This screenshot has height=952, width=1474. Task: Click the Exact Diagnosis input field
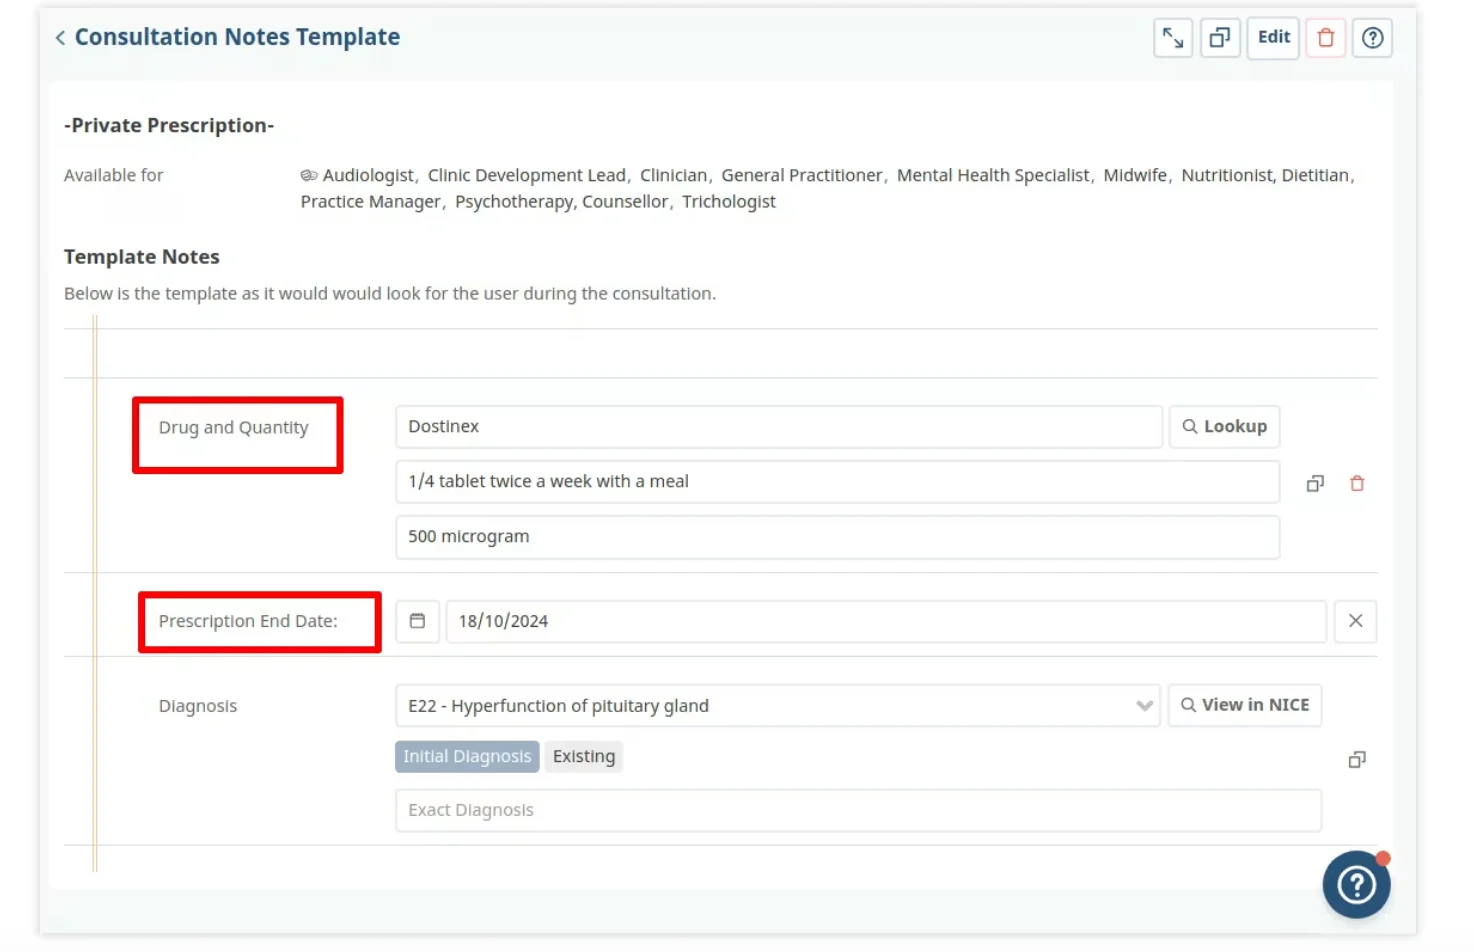click(858, 810)
